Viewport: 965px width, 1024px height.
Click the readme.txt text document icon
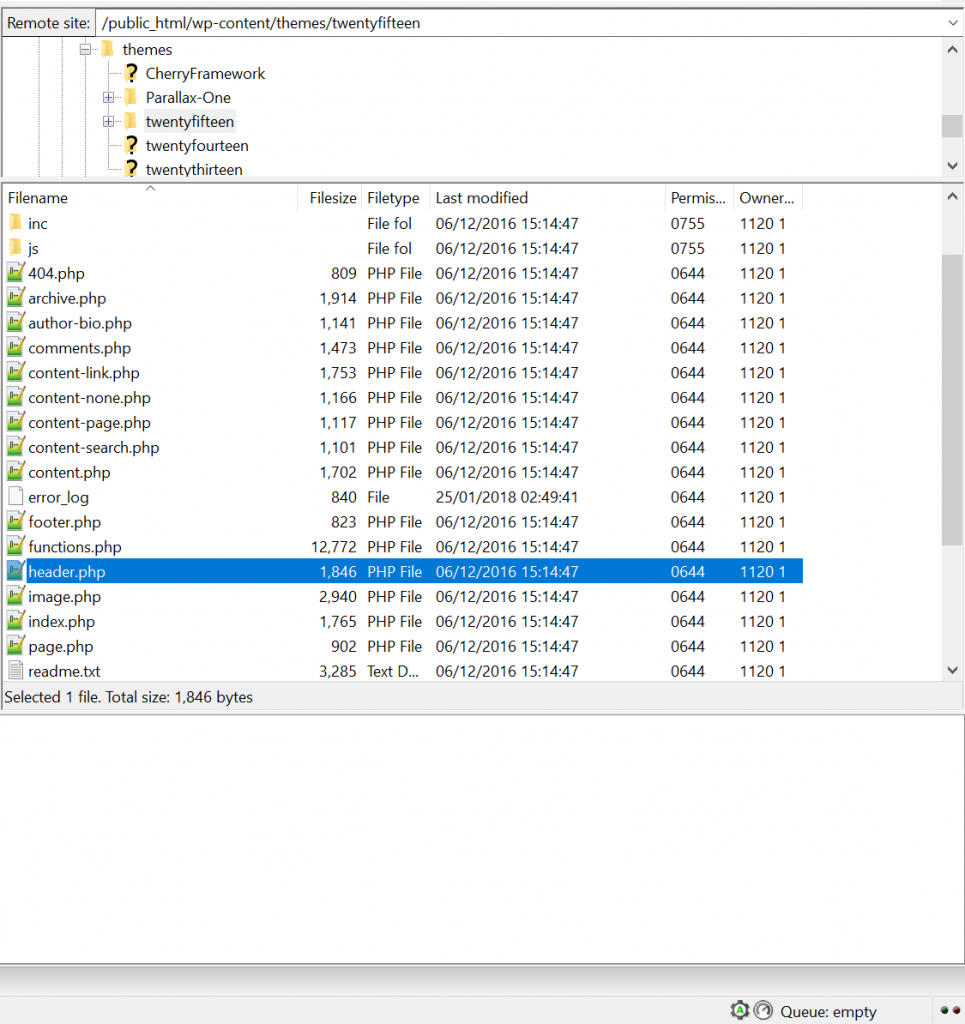pos(15,671)
